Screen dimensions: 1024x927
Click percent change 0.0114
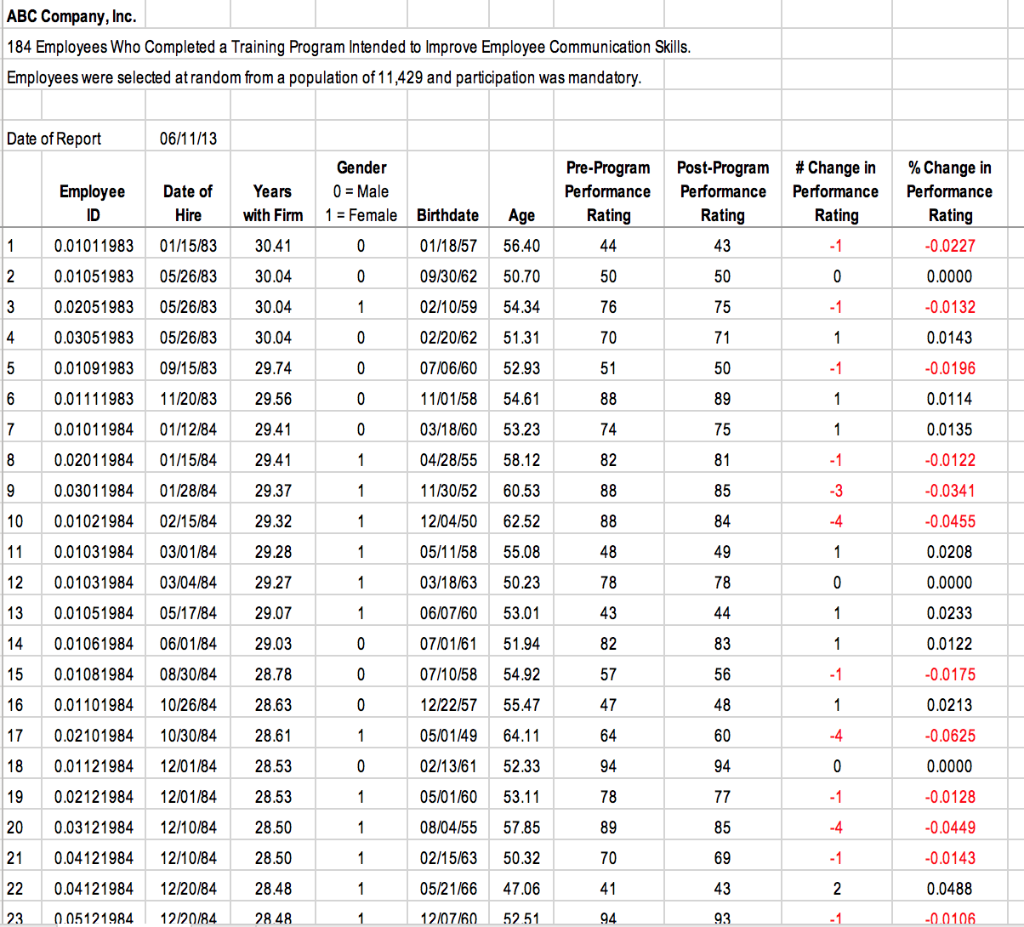pos(950,399)
